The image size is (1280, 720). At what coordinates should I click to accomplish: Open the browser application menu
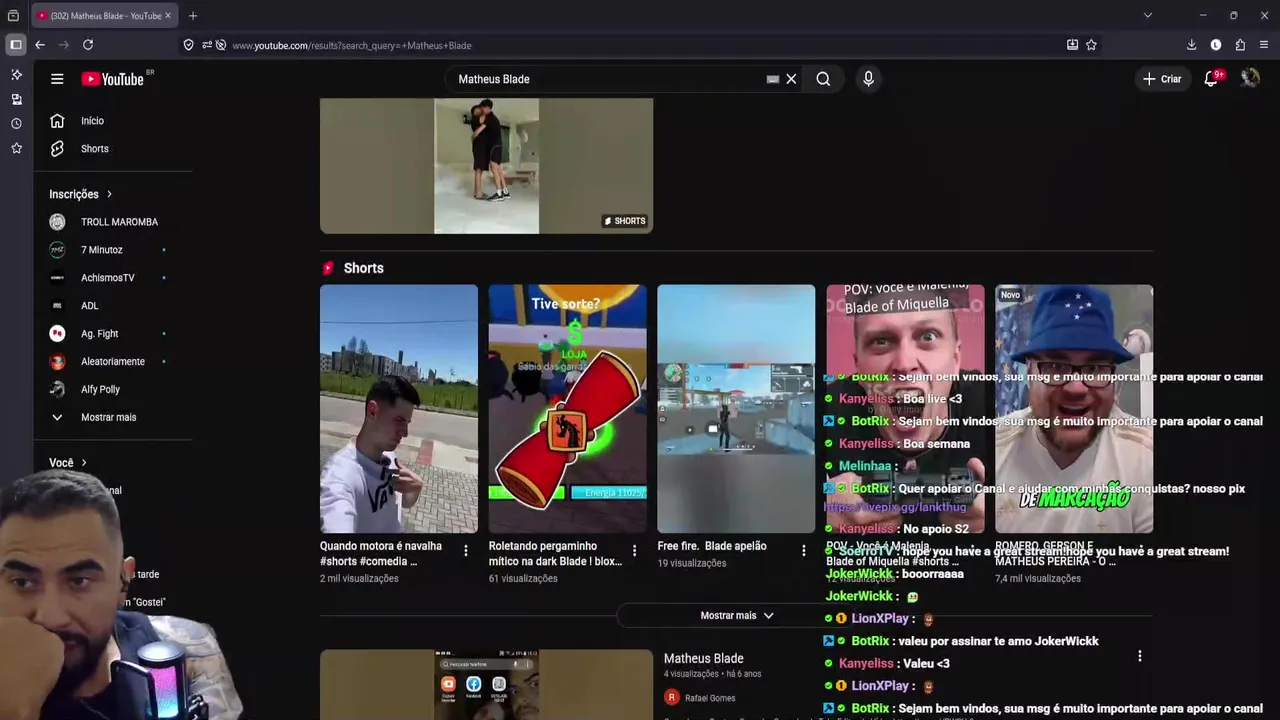[1264, 45]
